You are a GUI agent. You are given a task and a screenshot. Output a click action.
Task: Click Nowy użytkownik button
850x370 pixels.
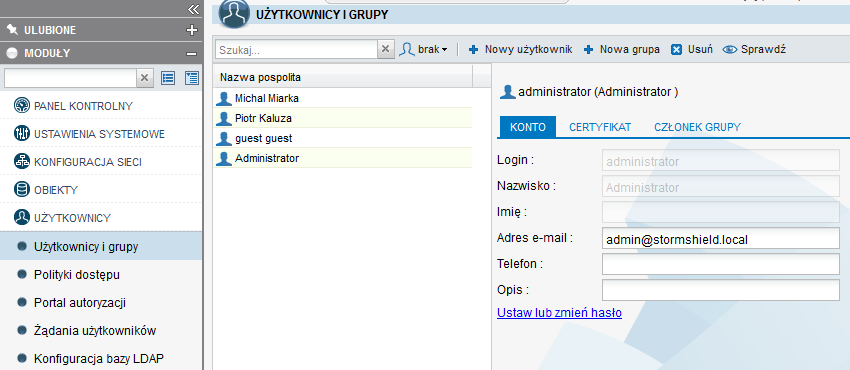[x=520, y=49]
